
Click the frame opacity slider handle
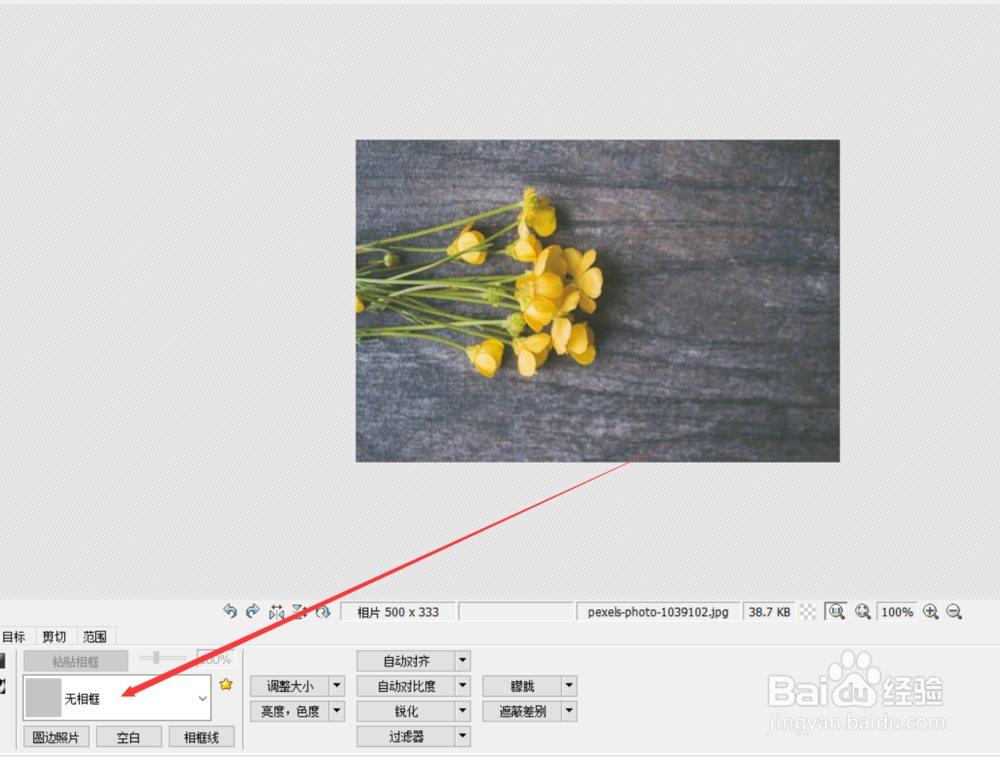coord(156,658)
